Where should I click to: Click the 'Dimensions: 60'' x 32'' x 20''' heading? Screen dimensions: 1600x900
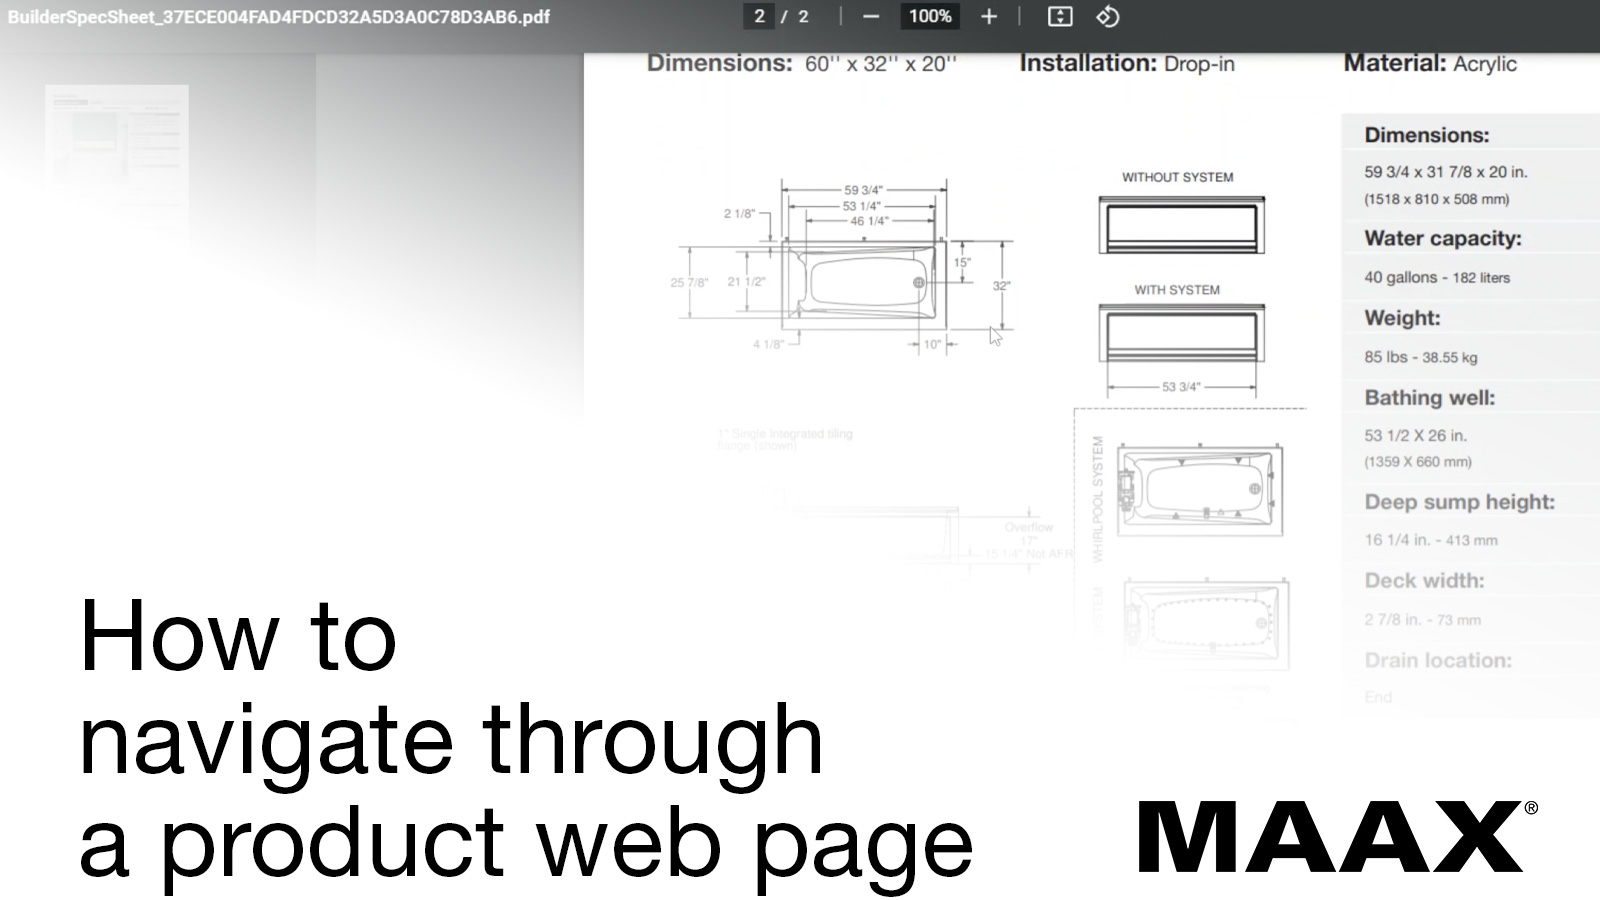coord(802,64)
